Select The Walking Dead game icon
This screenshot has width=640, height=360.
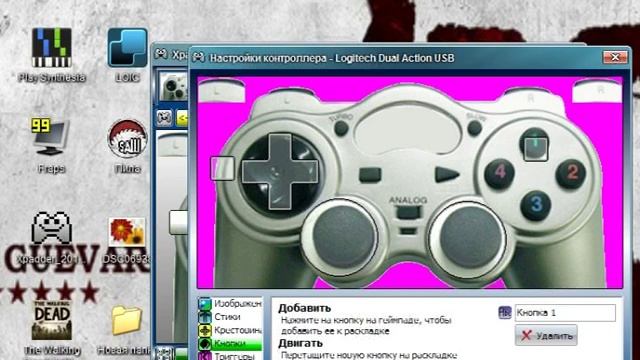52,320
